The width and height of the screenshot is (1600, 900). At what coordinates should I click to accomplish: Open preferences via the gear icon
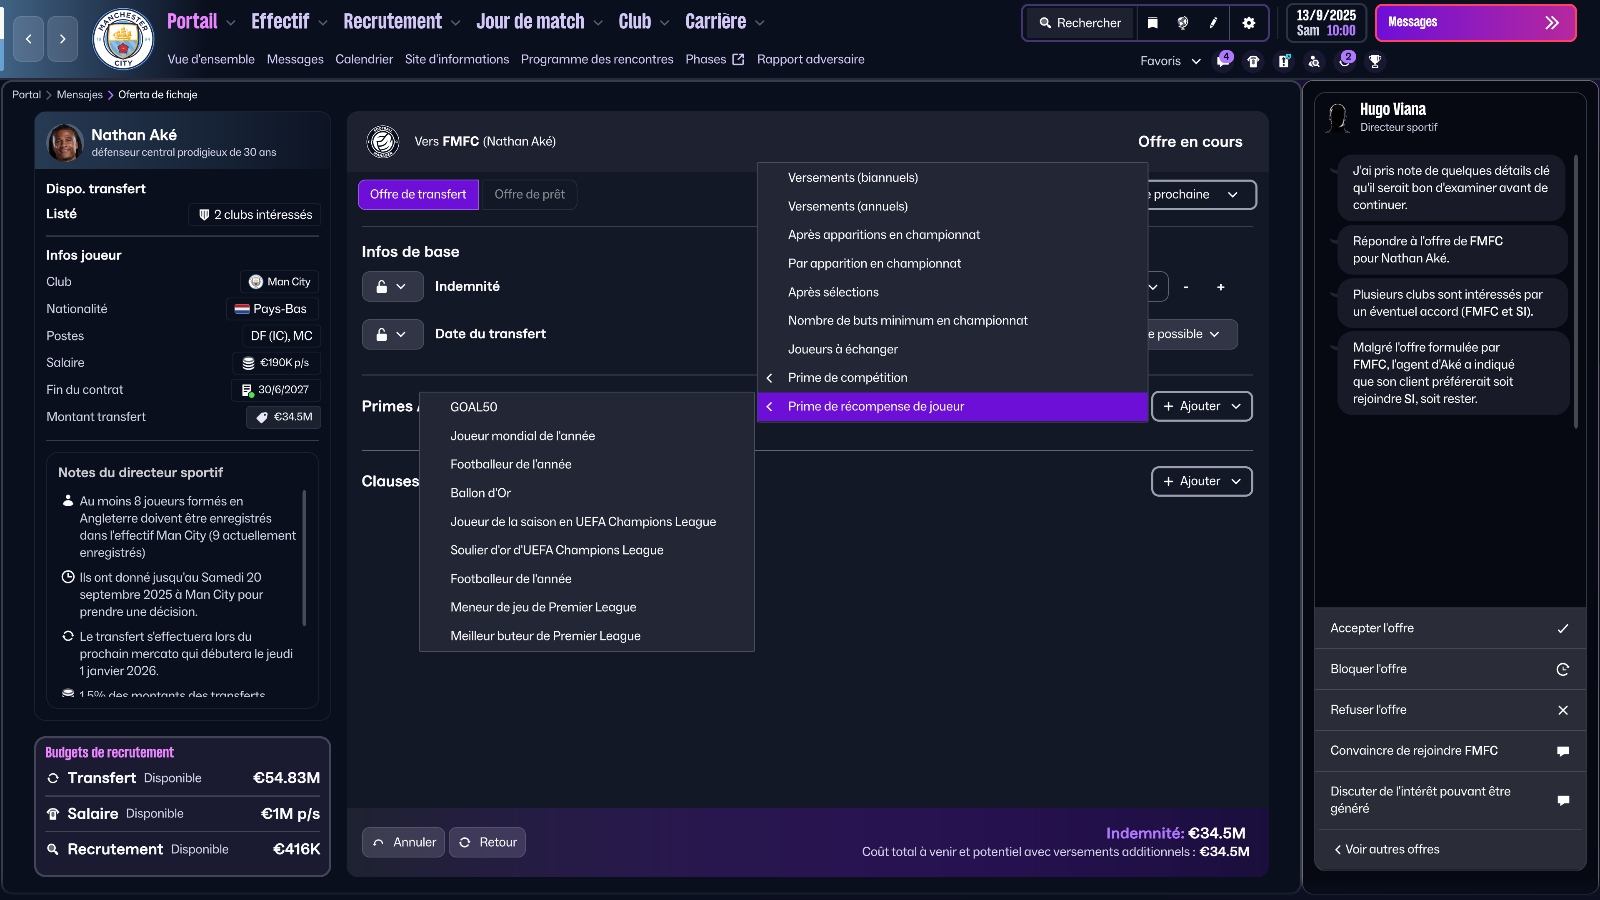(1249, 22)
